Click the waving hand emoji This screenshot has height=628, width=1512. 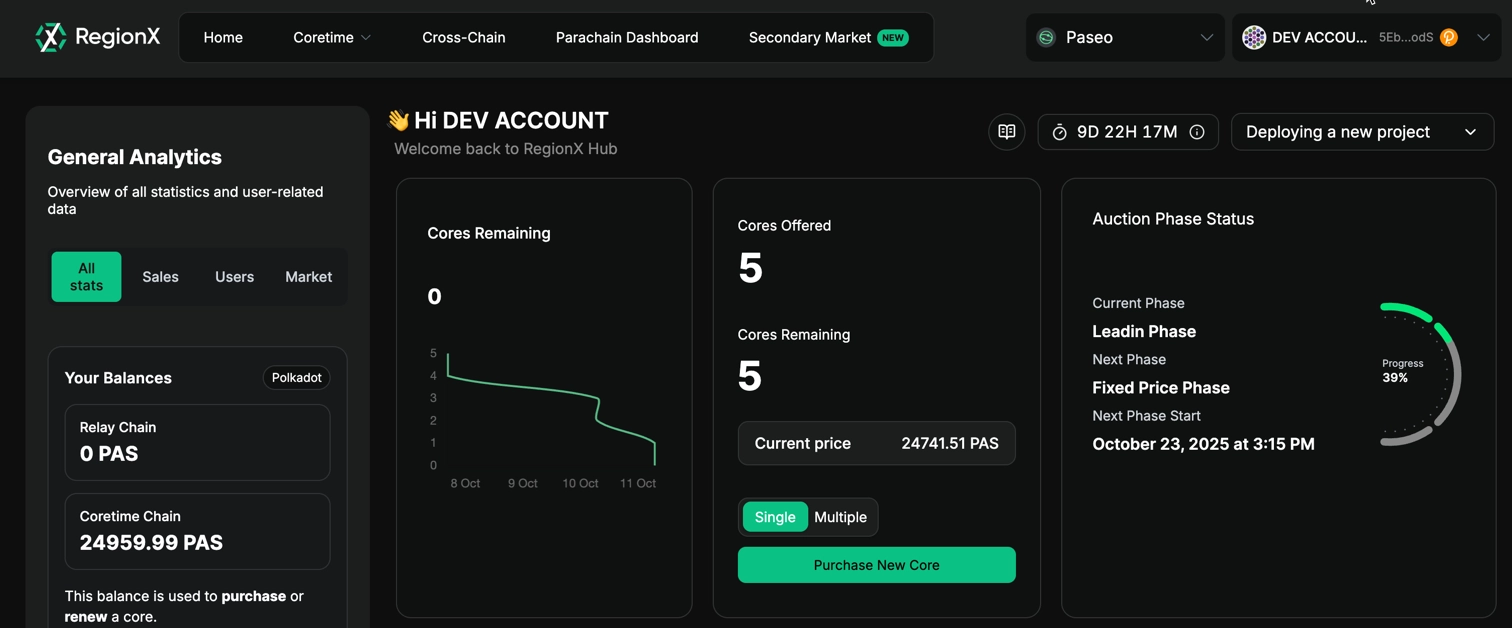[399, 121]
